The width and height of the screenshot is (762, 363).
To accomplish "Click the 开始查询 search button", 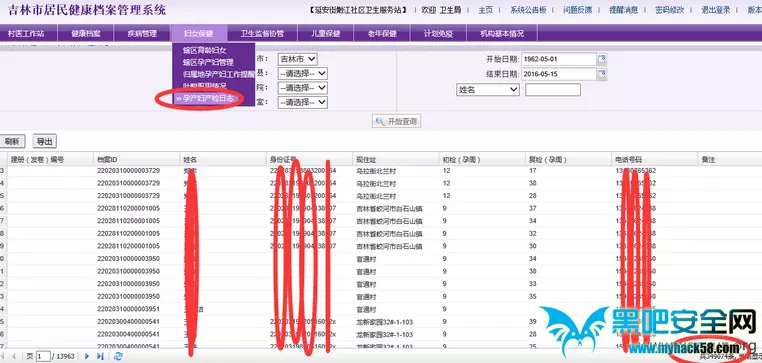I will click(397, 121).
